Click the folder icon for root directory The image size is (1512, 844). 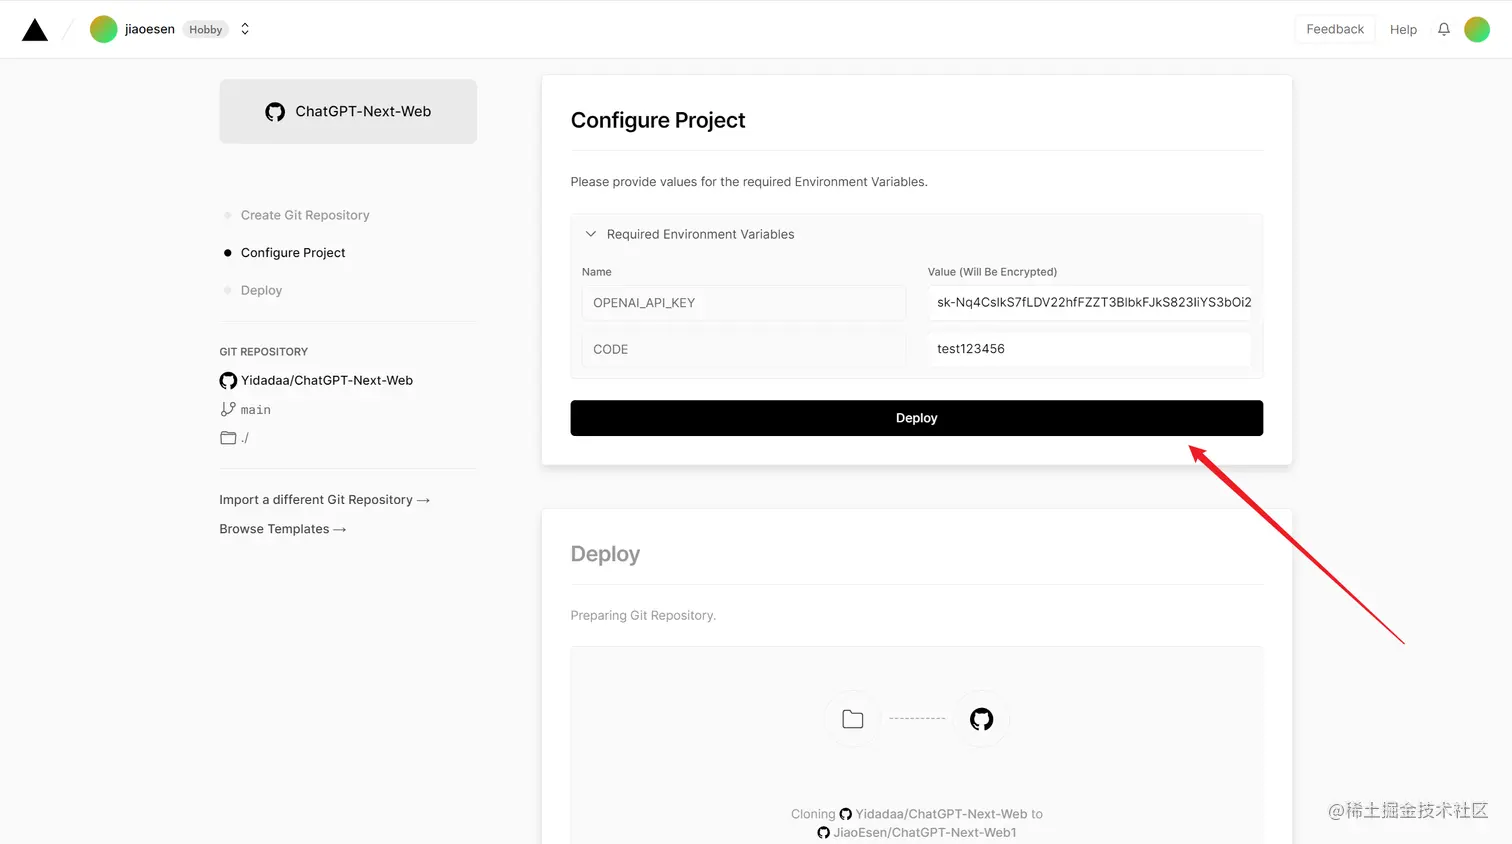click(x=228, y=438)
